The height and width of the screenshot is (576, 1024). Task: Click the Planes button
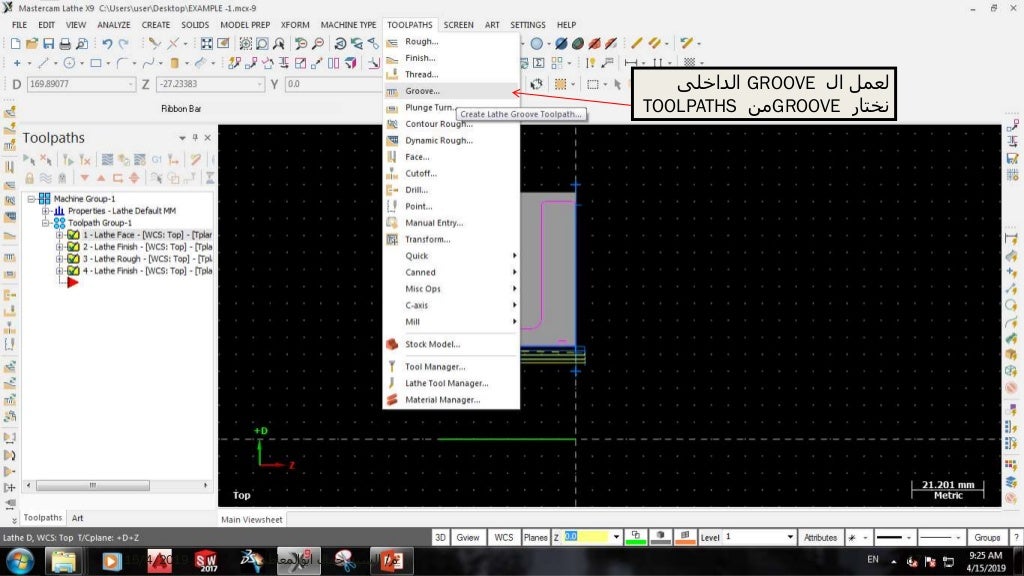(536, 537)
